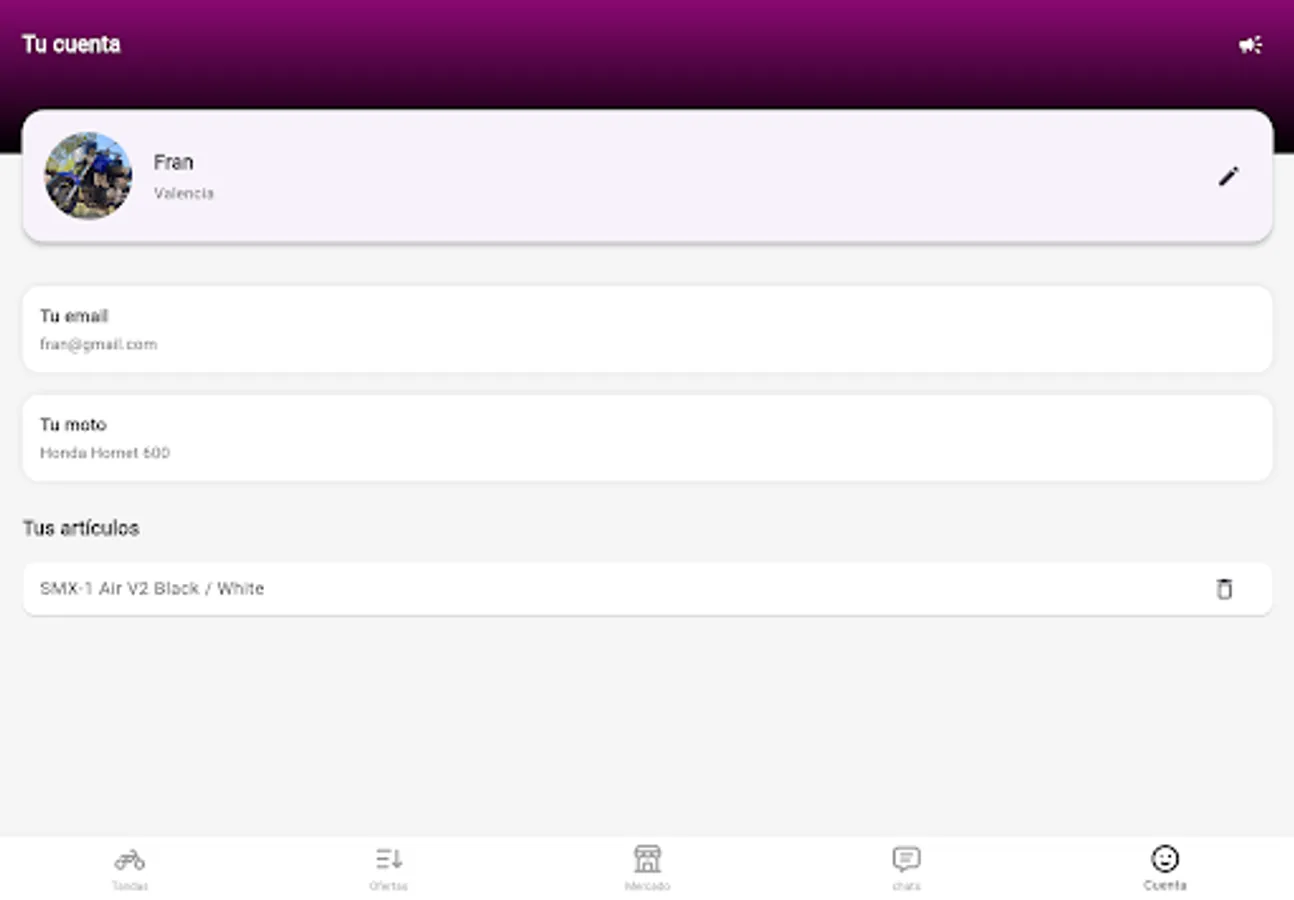Select the username Fran
1294x900 pixels.
click(174, 161)
